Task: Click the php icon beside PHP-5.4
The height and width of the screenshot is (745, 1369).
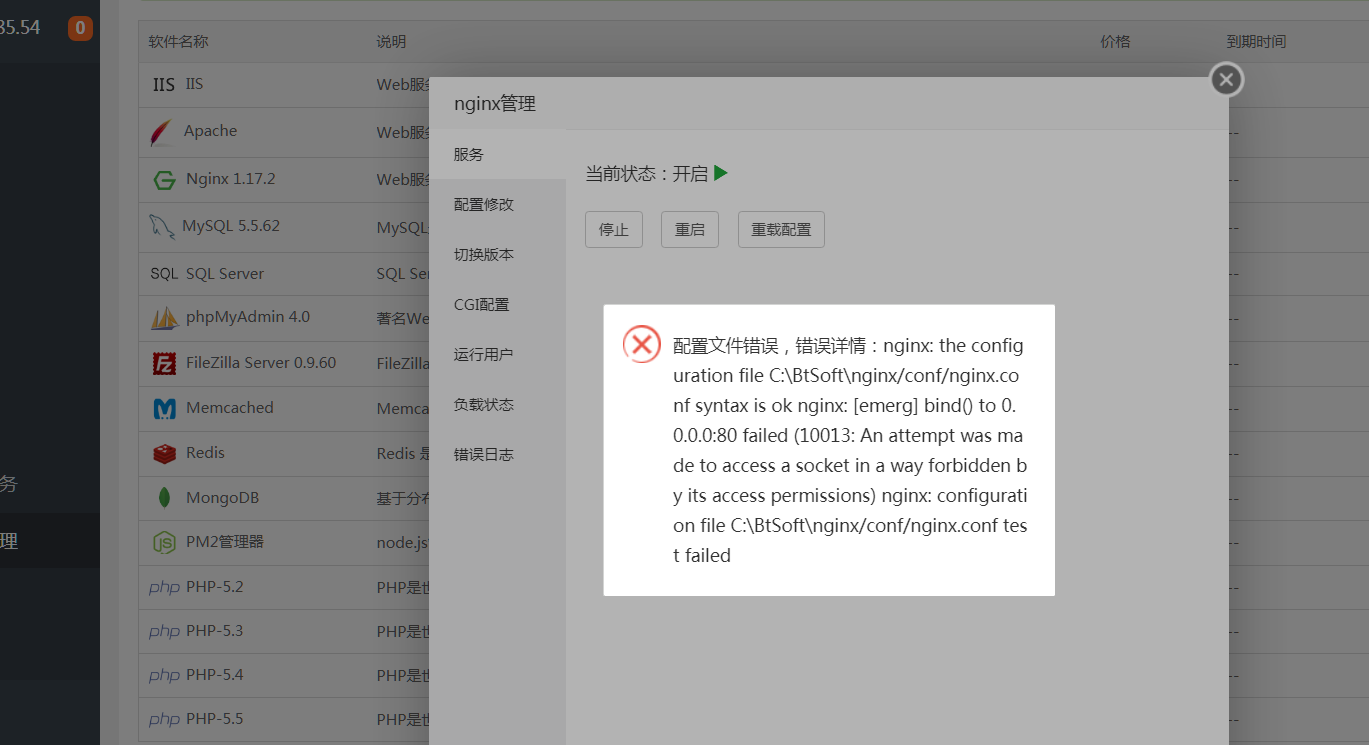Action: [x=164, y=676]
